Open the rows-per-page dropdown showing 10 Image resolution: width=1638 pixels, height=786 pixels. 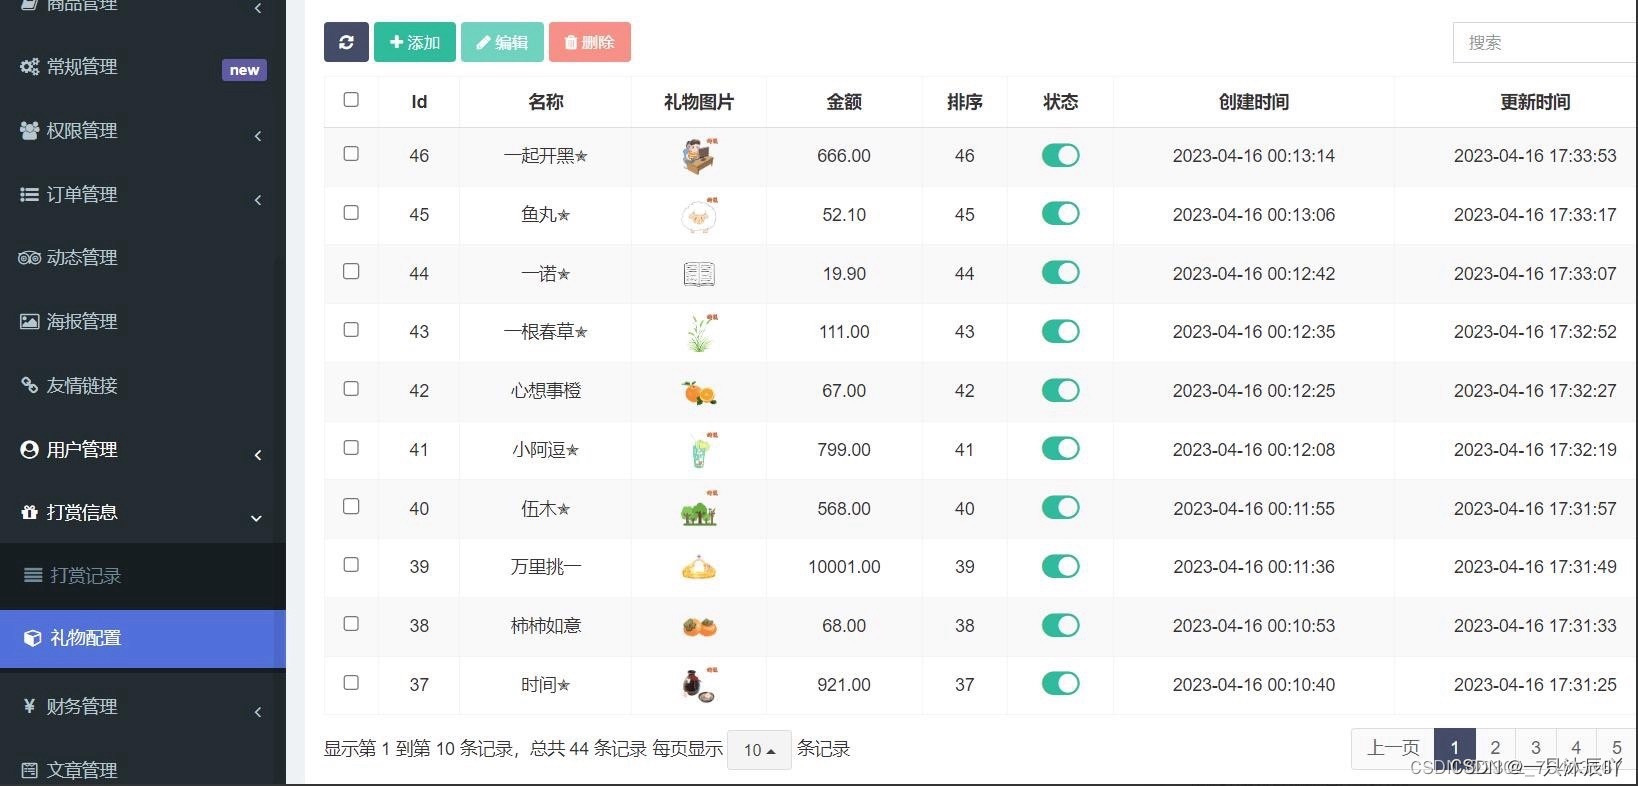759,750
